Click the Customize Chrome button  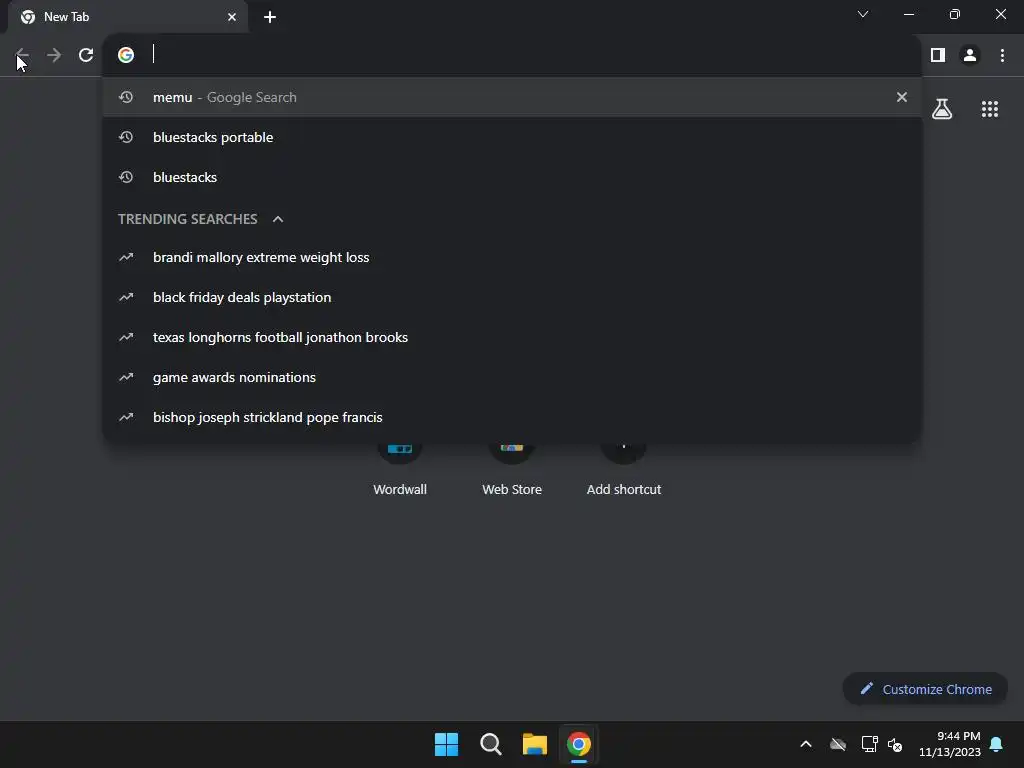tap(925, 689)
